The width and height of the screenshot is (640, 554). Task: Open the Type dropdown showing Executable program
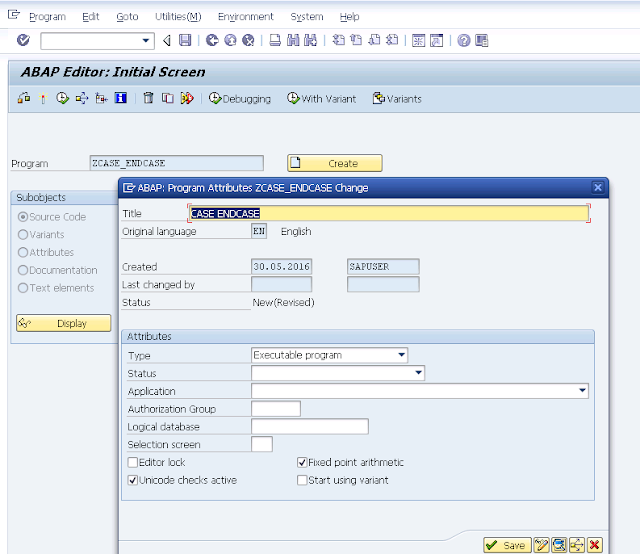click(x=329, y=355)
